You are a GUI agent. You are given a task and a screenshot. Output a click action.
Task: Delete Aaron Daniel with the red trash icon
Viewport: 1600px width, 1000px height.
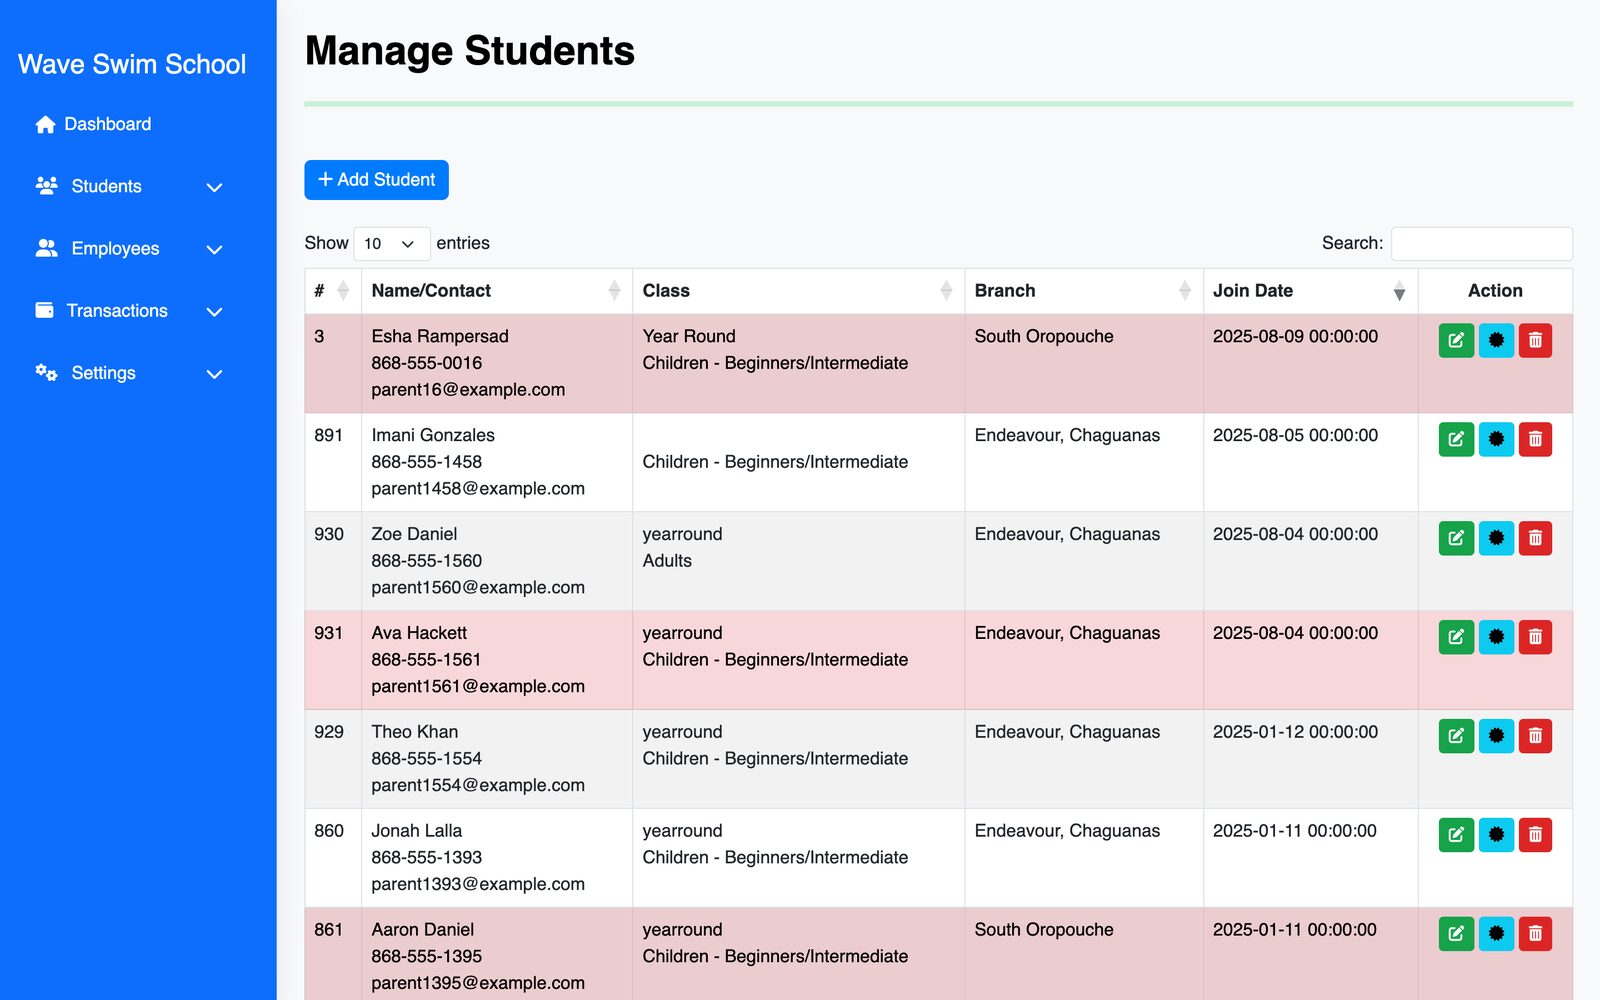[x=1535, y=934]
